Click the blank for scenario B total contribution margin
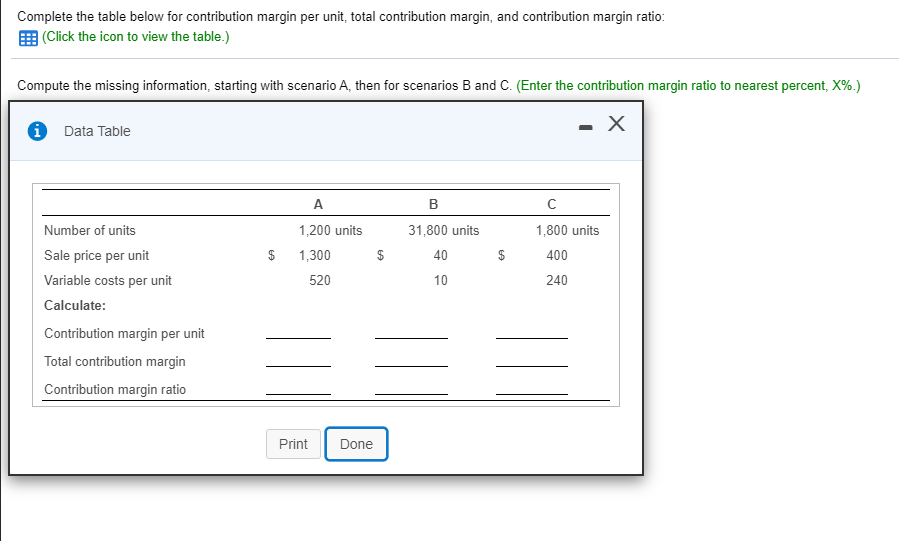The image size is (899, 541). pos(411,360)
